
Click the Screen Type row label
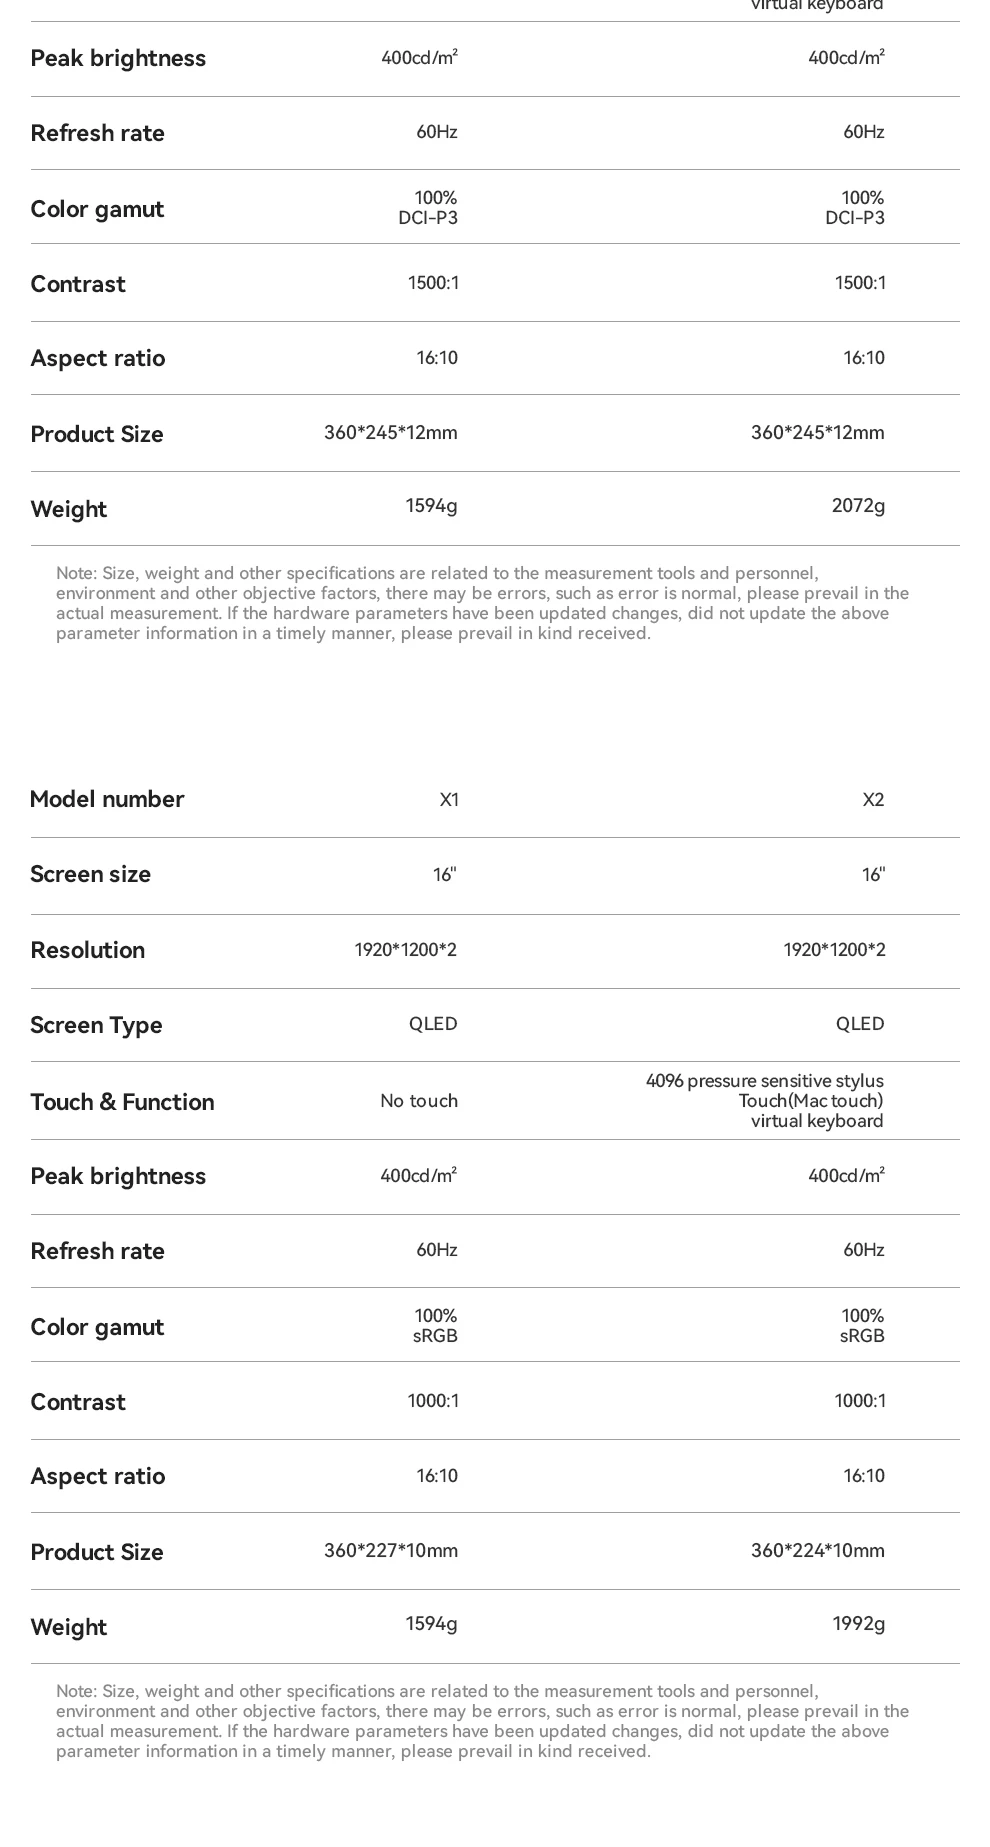click(x=96, y=1025)
